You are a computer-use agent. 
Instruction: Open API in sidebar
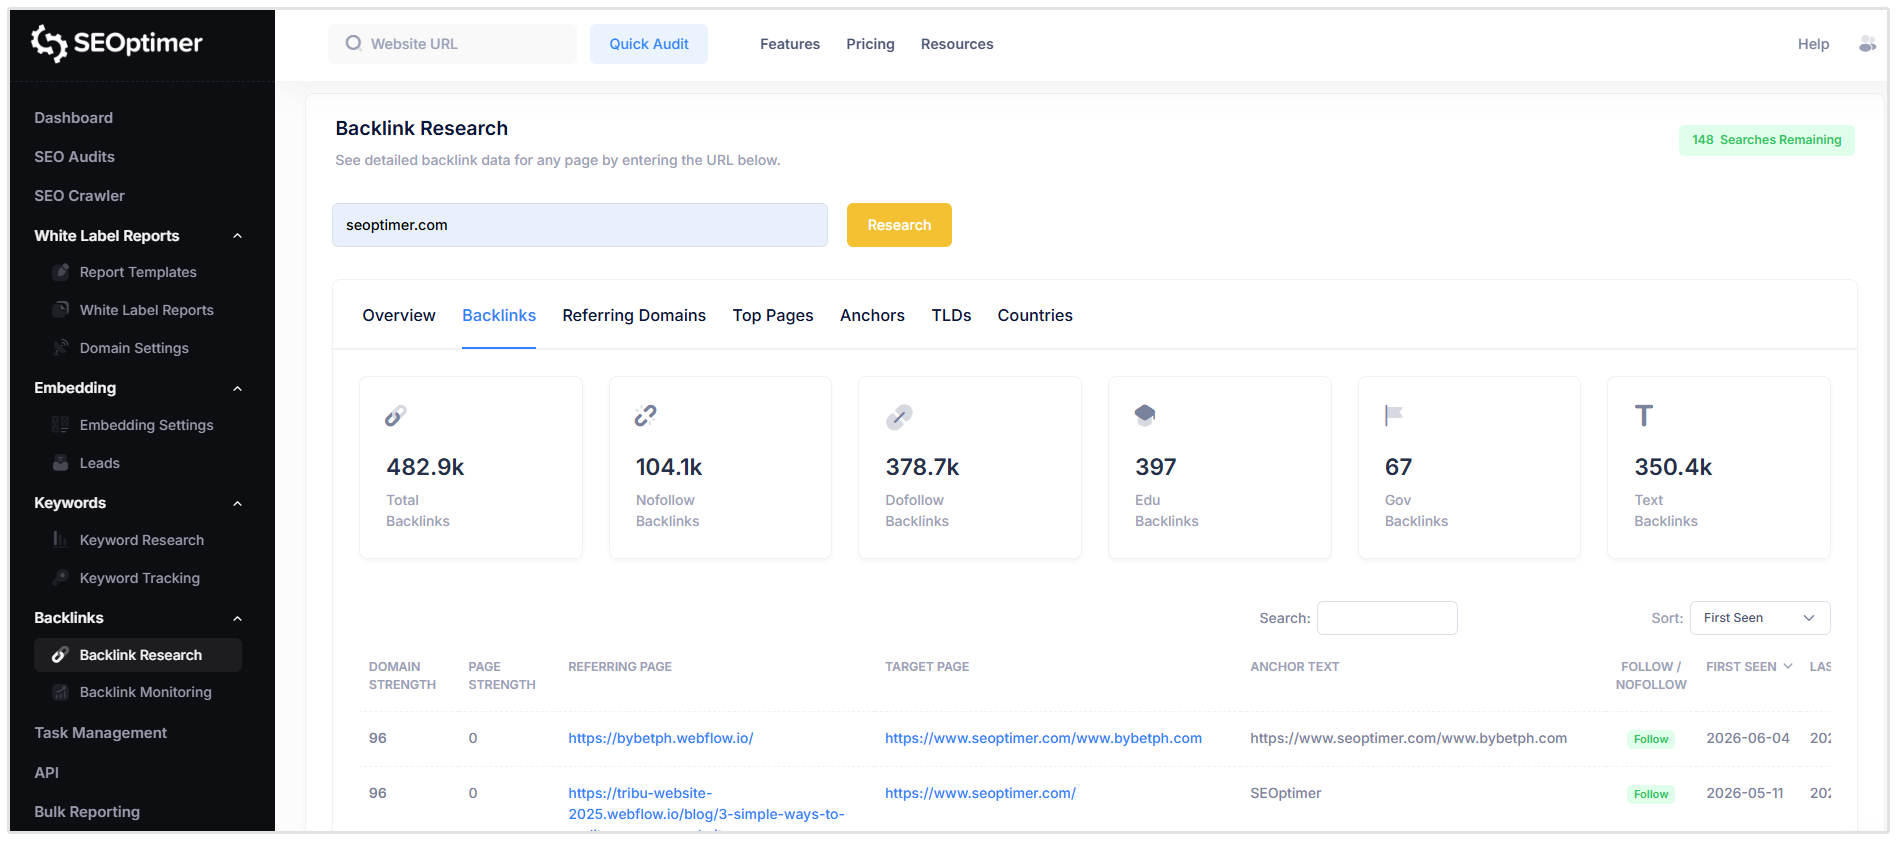click(46, 773)
